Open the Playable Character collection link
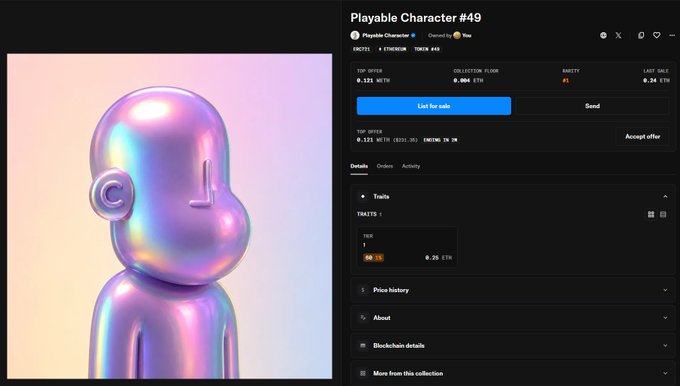Image resolution: width=680 pixels, height=386 pixels. click(386, 36)
